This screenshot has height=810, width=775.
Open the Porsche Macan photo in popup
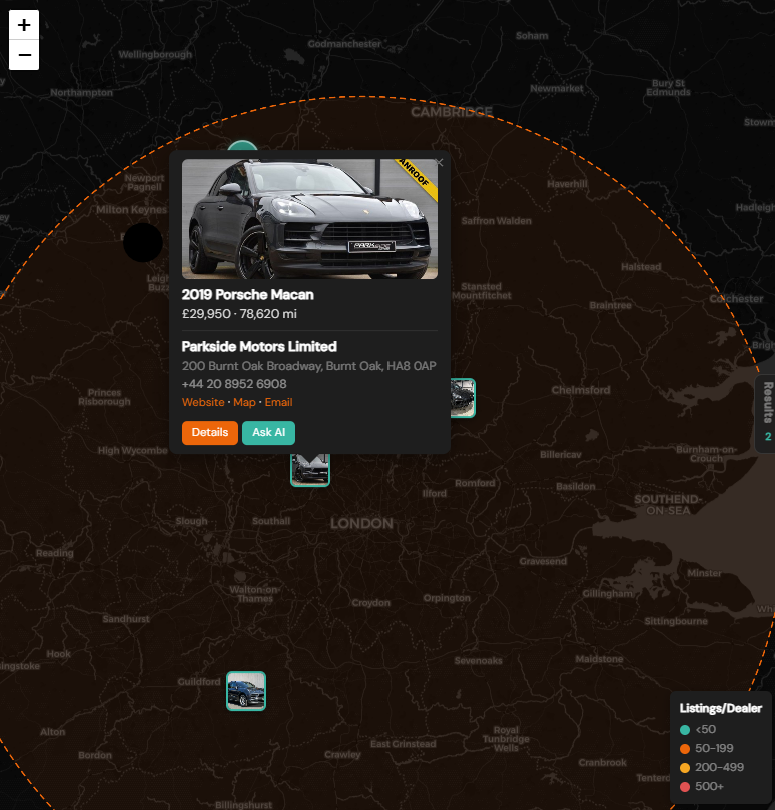[x=309, y=219]
